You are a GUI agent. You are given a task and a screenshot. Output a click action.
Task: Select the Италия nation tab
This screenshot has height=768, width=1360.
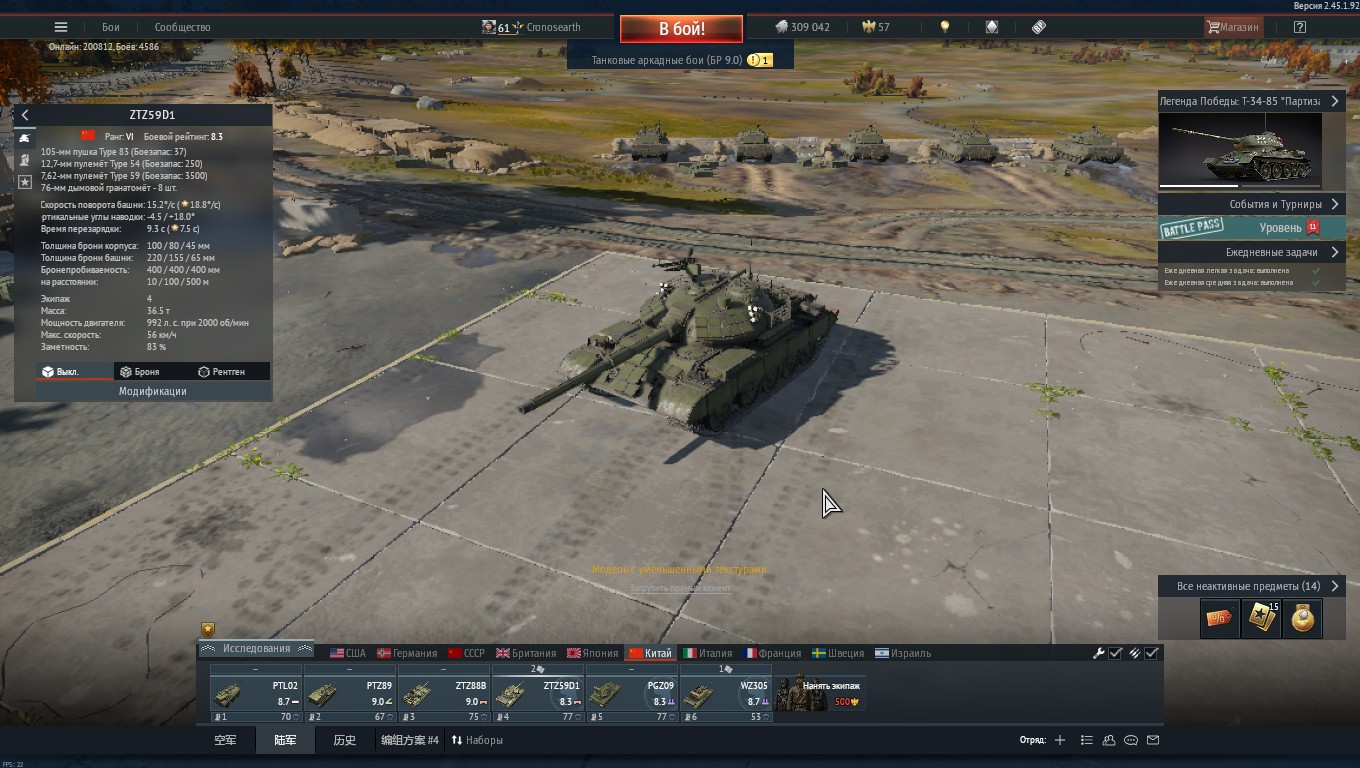coord(708,653)
